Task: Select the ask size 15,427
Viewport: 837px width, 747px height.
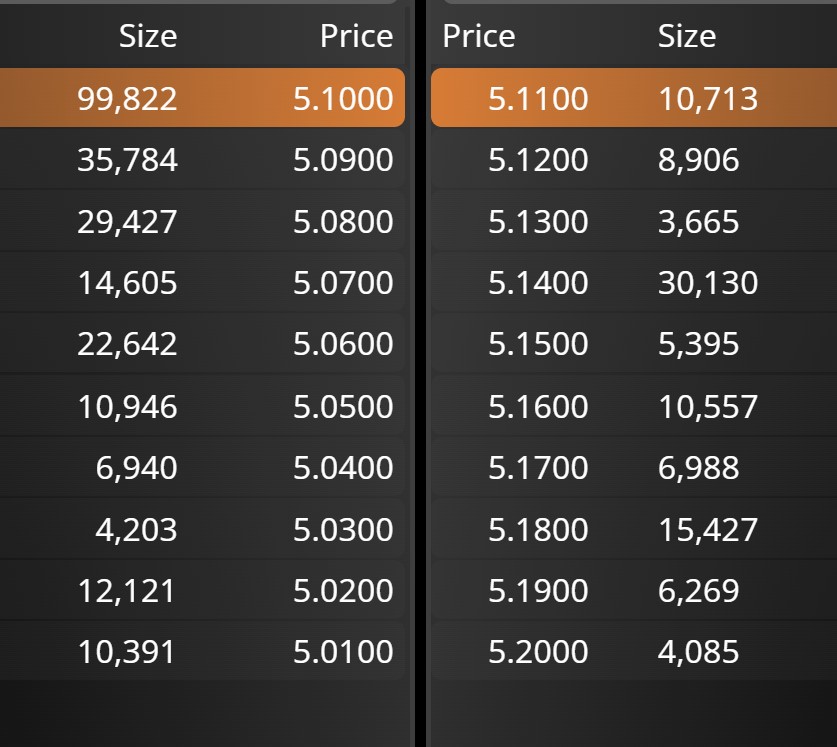Action: [707, 529]
